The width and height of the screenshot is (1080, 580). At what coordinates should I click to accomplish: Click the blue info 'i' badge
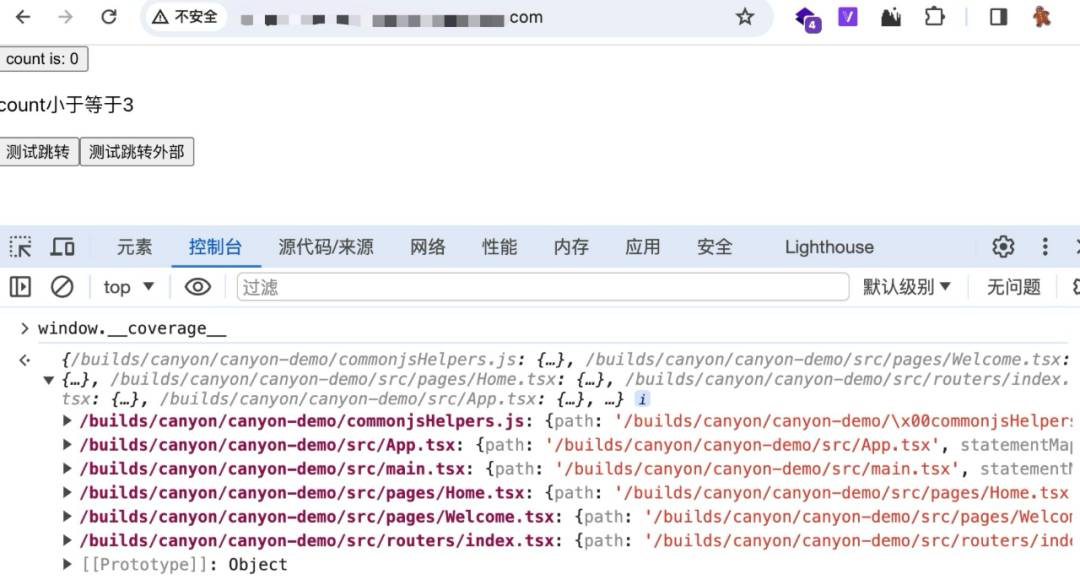point(642,399)
